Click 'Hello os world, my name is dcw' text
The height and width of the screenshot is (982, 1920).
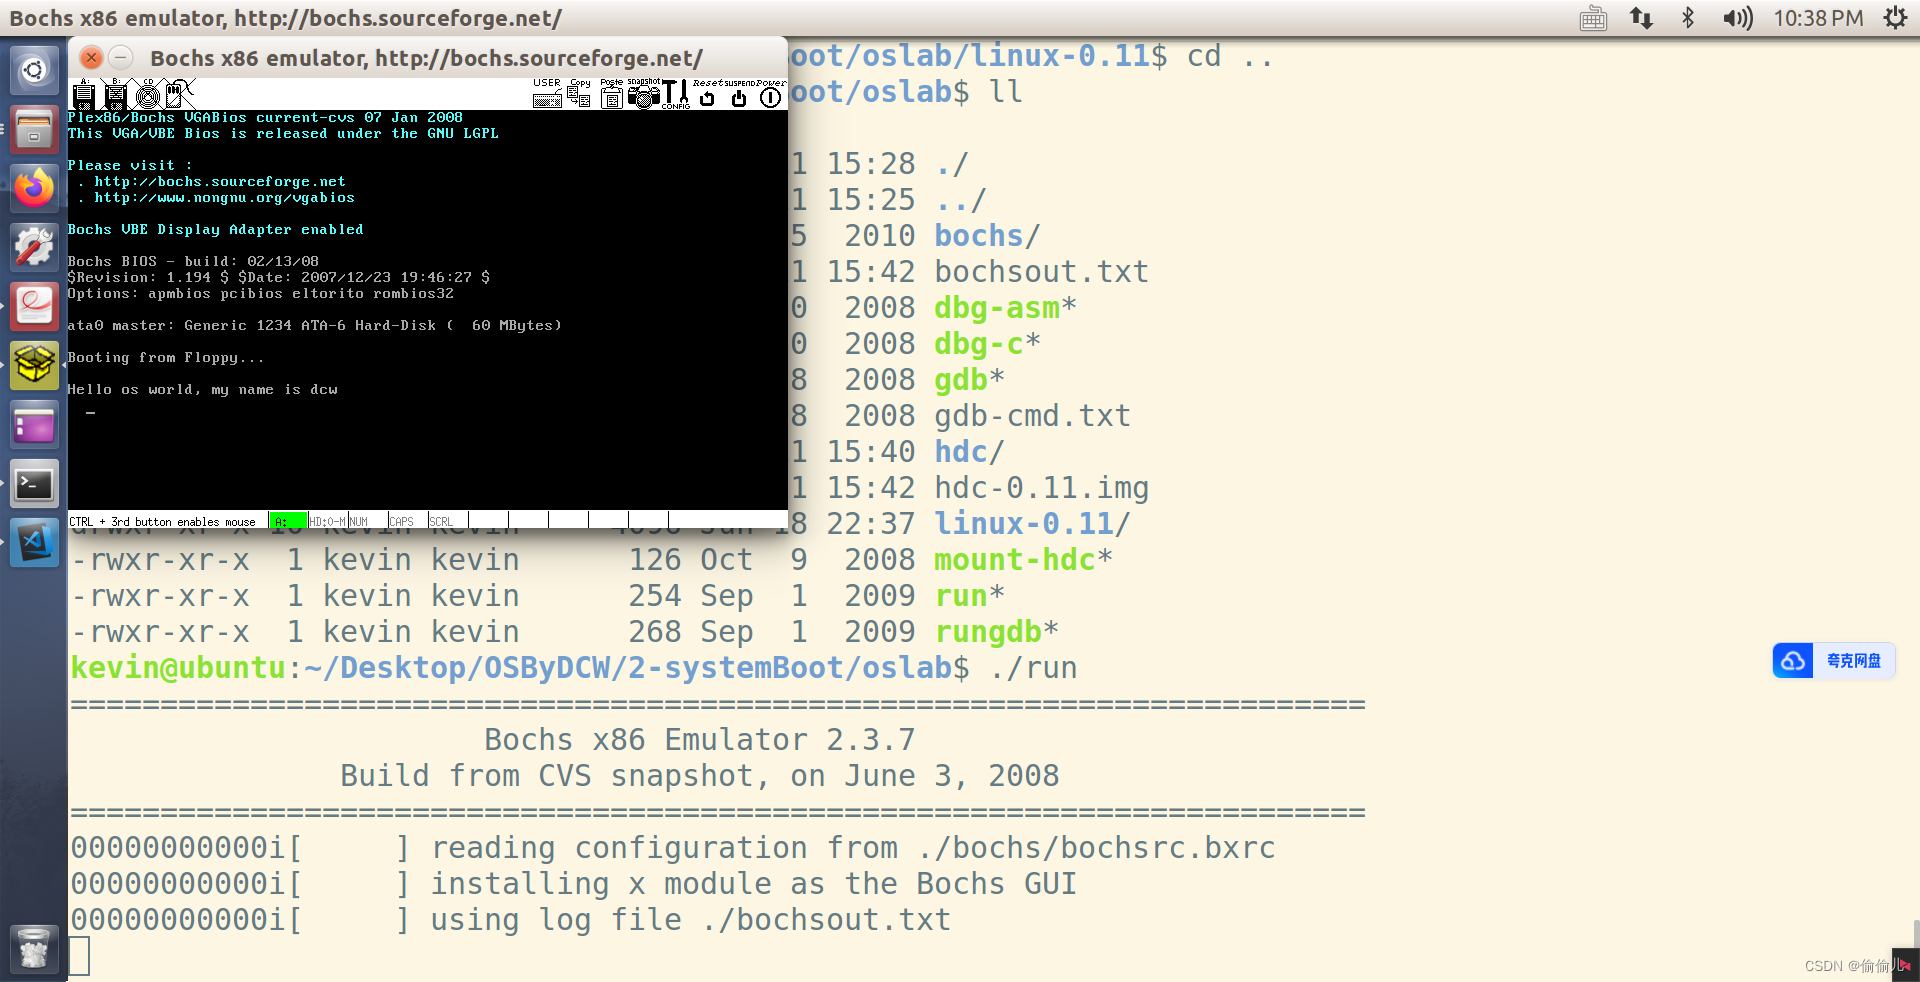click(x=202, y=389)
